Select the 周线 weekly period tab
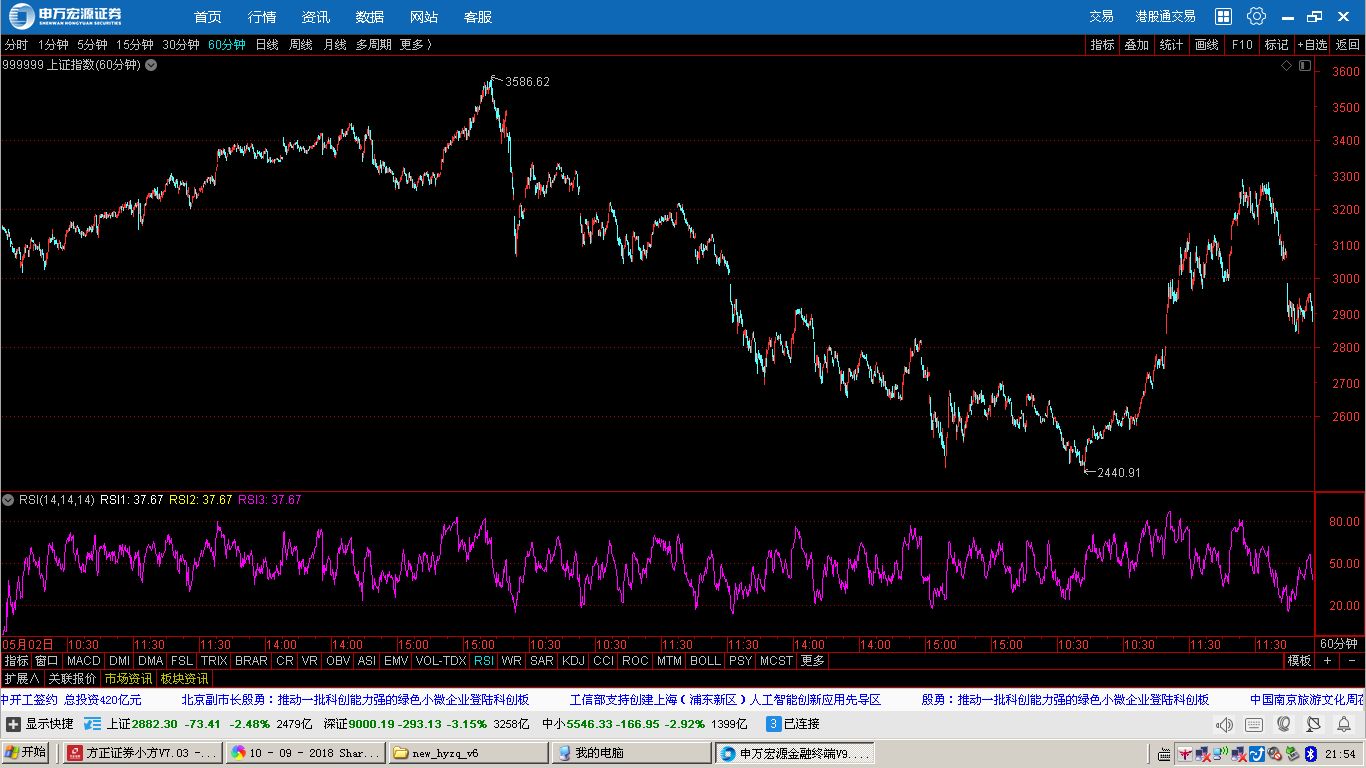This screenshot has height=768, width=1366. tap(301, 45)
